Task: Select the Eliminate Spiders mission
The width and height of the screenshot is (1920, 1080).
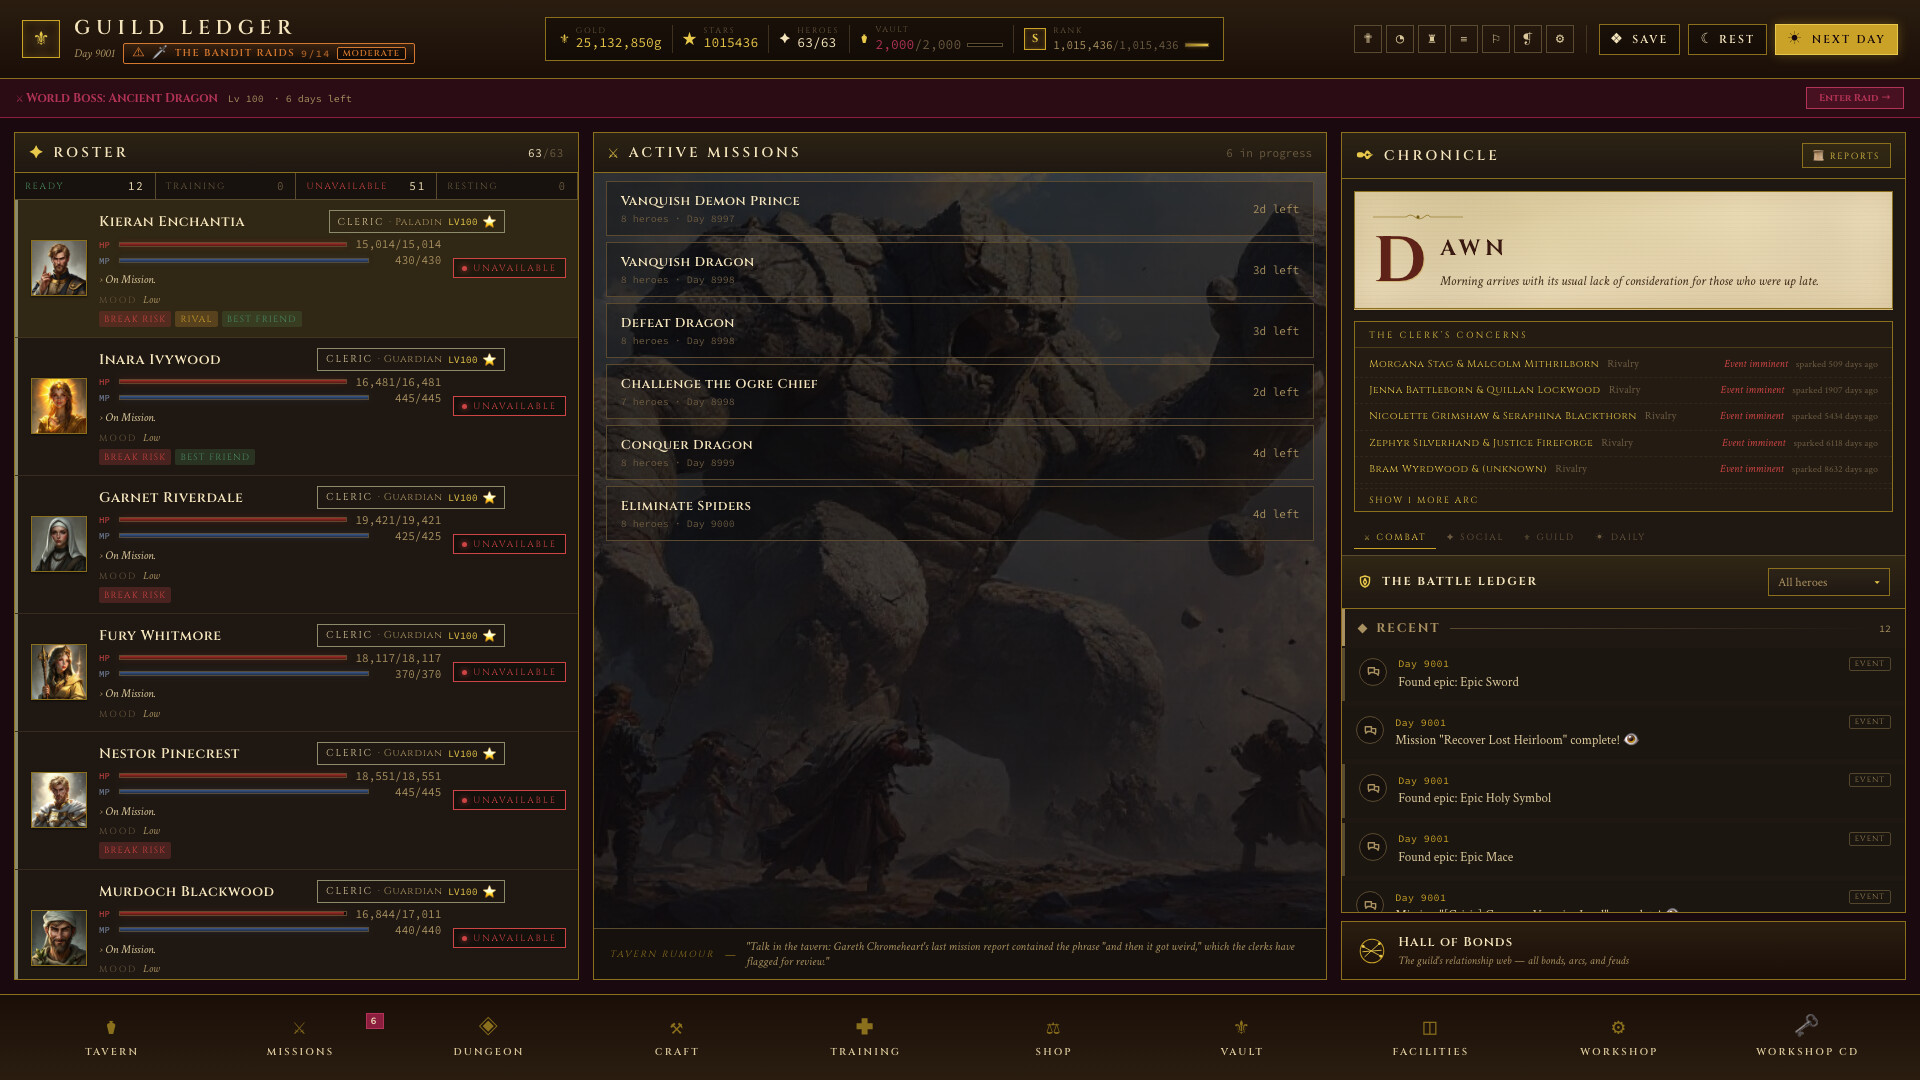Action: (x=959, y=514)
